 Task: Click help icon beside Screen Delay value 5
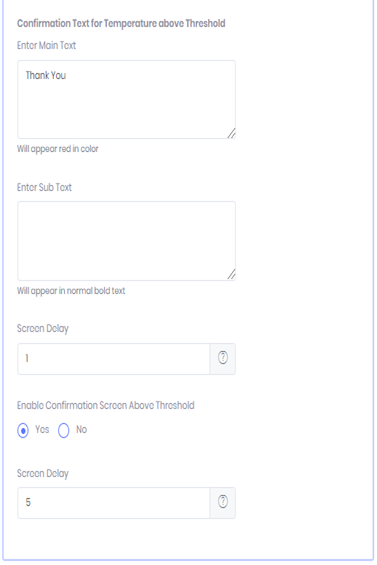223,502
